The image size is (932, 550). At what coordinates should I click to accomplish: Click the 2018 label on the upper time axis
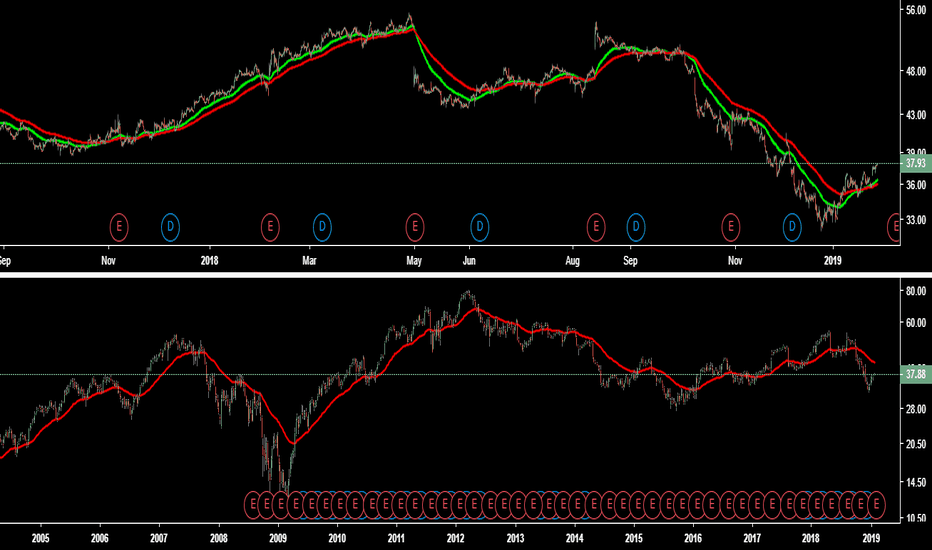click(209, 260)
